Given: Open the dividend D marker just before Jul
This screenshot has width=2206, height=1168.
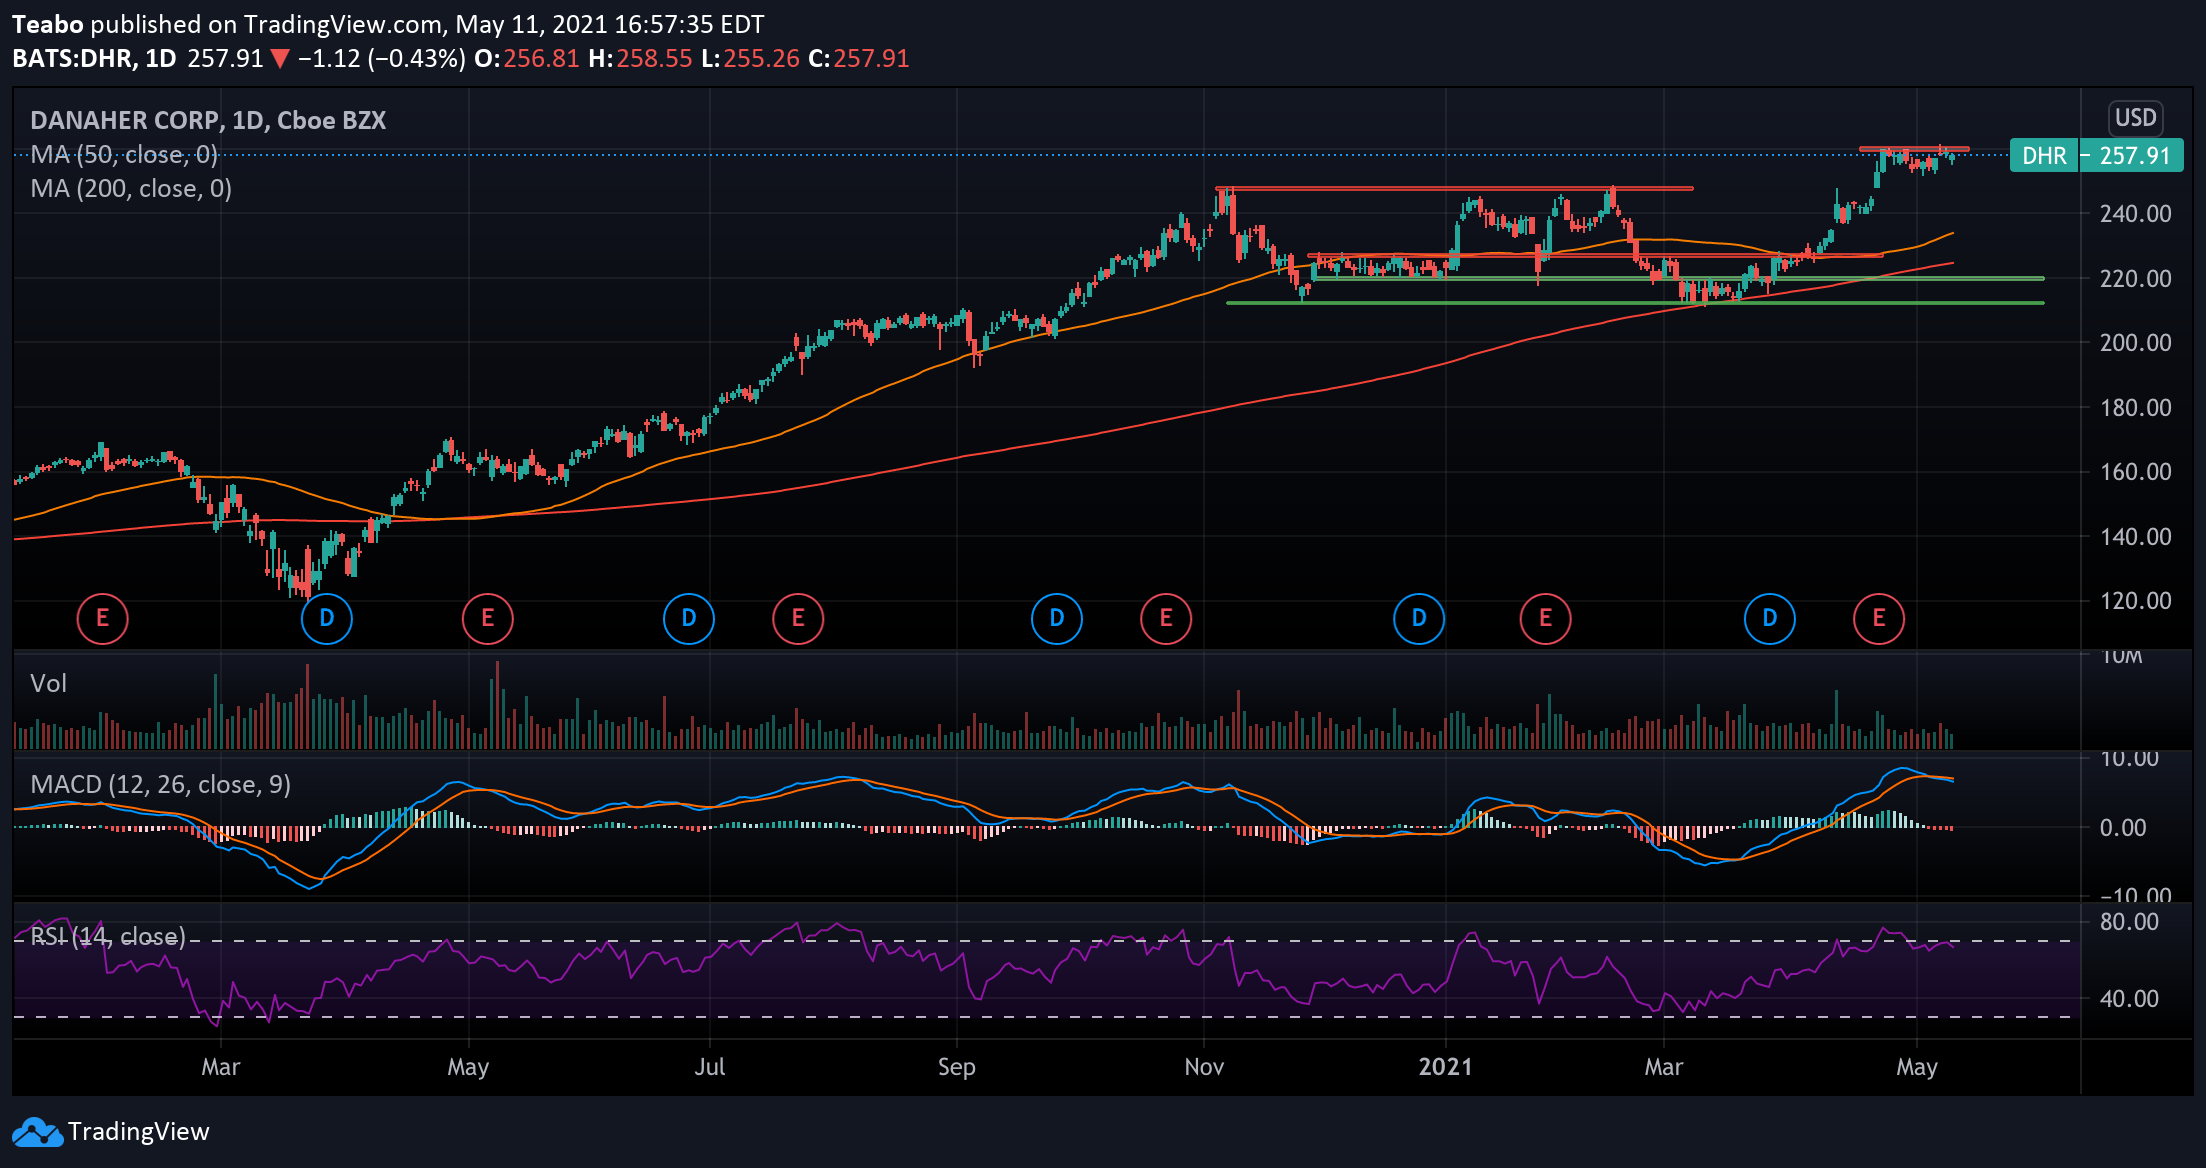Looking at the screenshot, I should 689,618.
